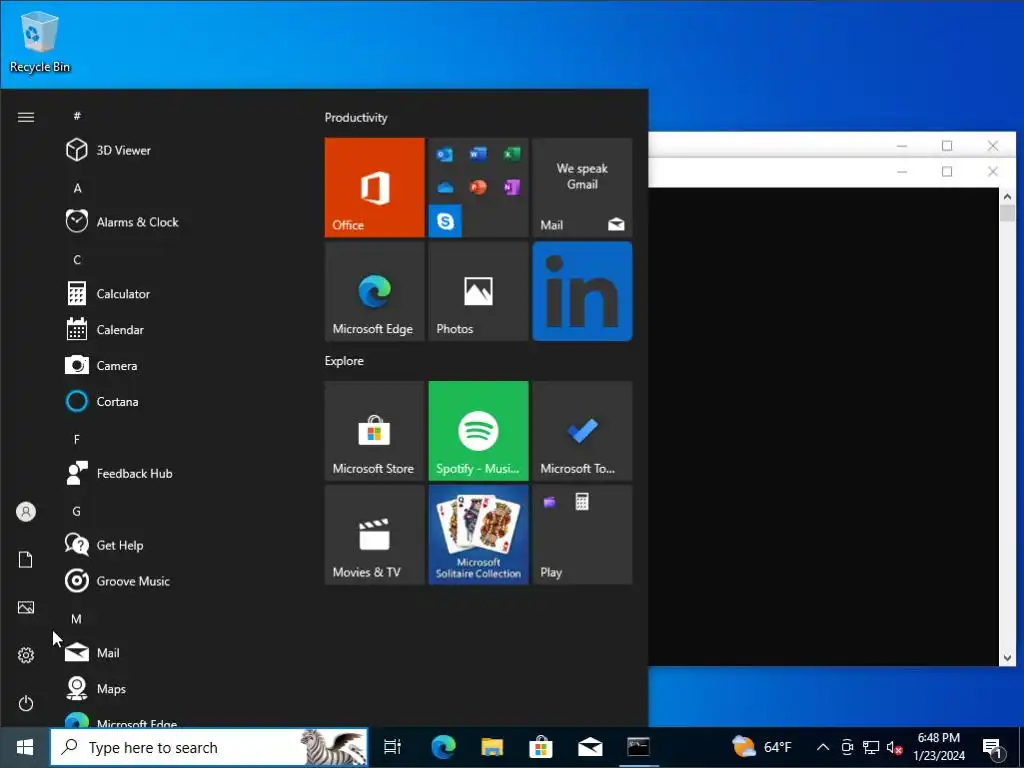
Task: Open Documents from Start sidebar
Action: click(x=25, y=560)
